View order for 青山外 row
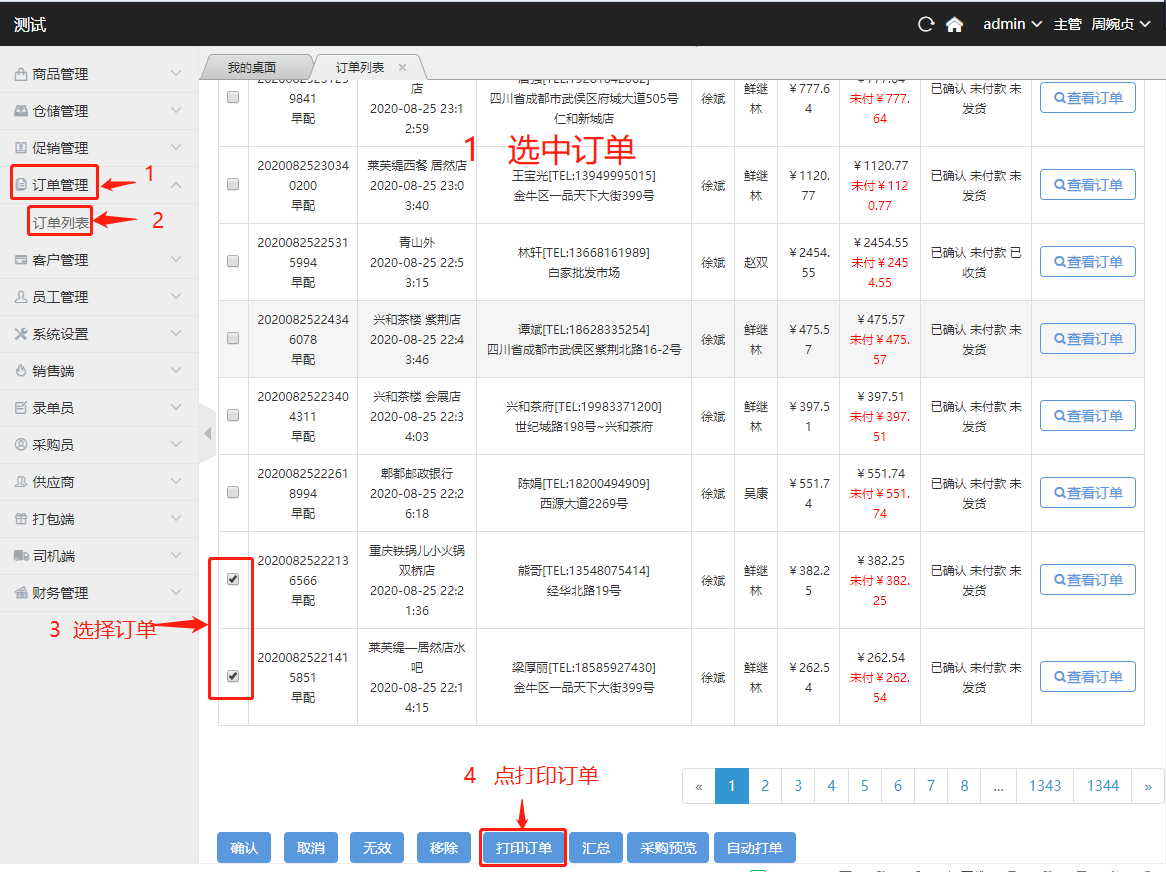Image resolution: width=1166 pixels, height=872 pixels. (x=1087, y=261)
